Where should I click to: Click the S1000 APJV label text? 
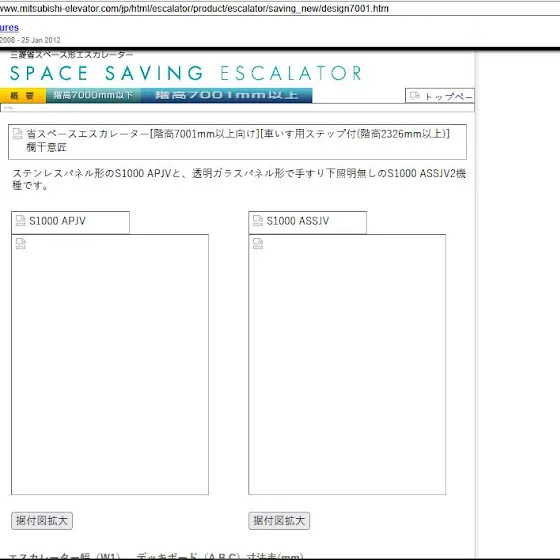(x=58, y=221)
